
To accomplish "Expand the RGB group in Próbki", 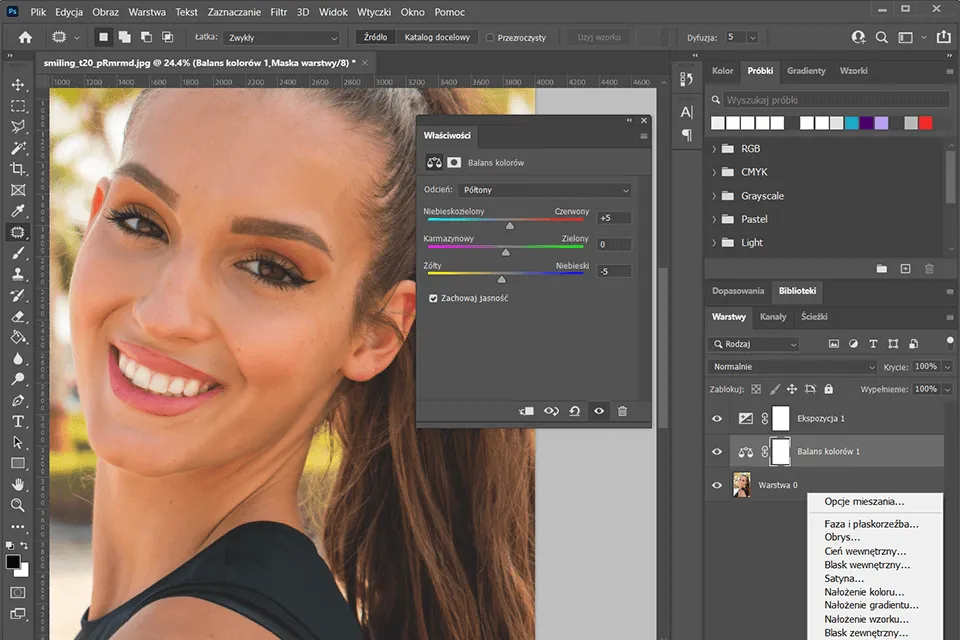I will click(x=712, y=148).
